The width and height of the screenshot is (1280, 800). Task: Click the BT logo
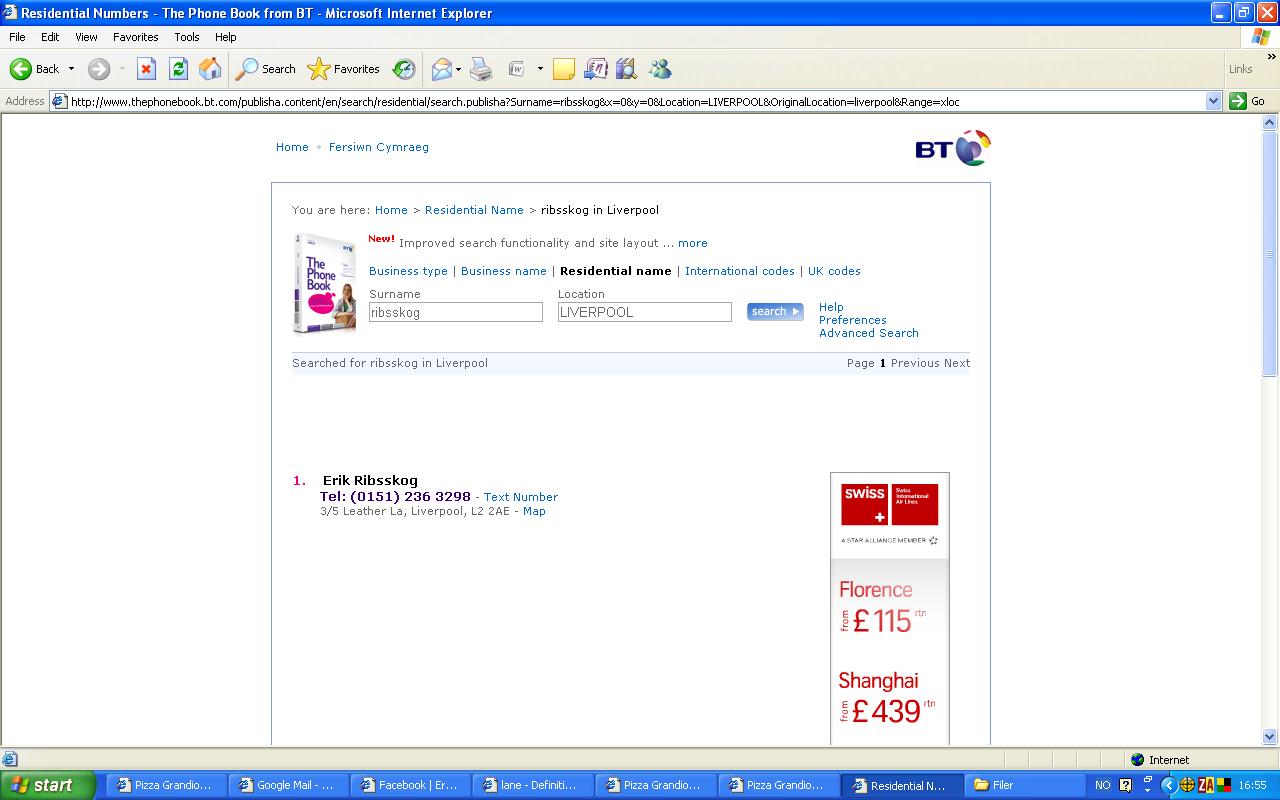click(953, 148)
